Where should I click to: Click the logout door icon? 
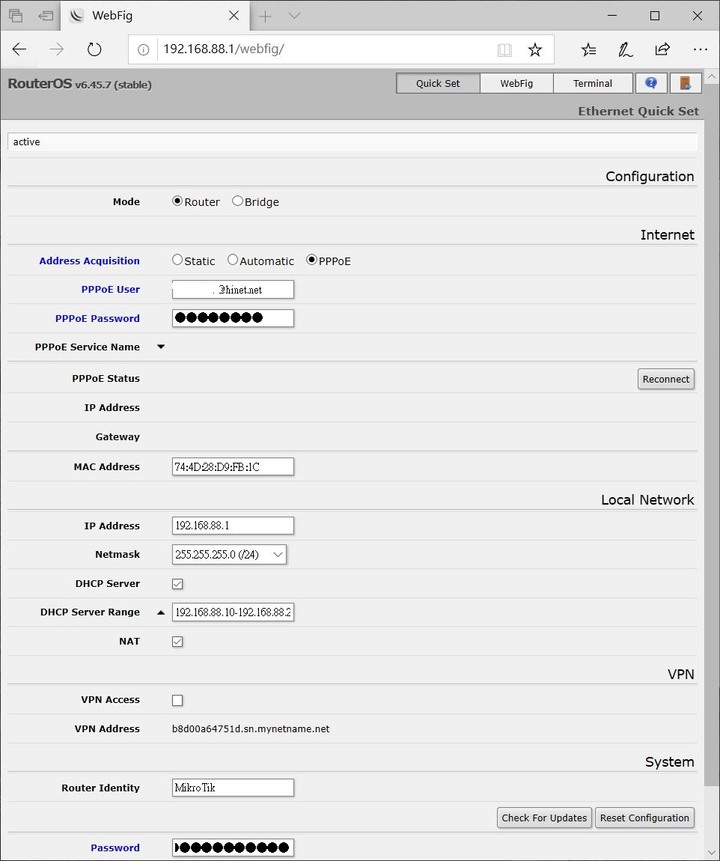point(685,83)
